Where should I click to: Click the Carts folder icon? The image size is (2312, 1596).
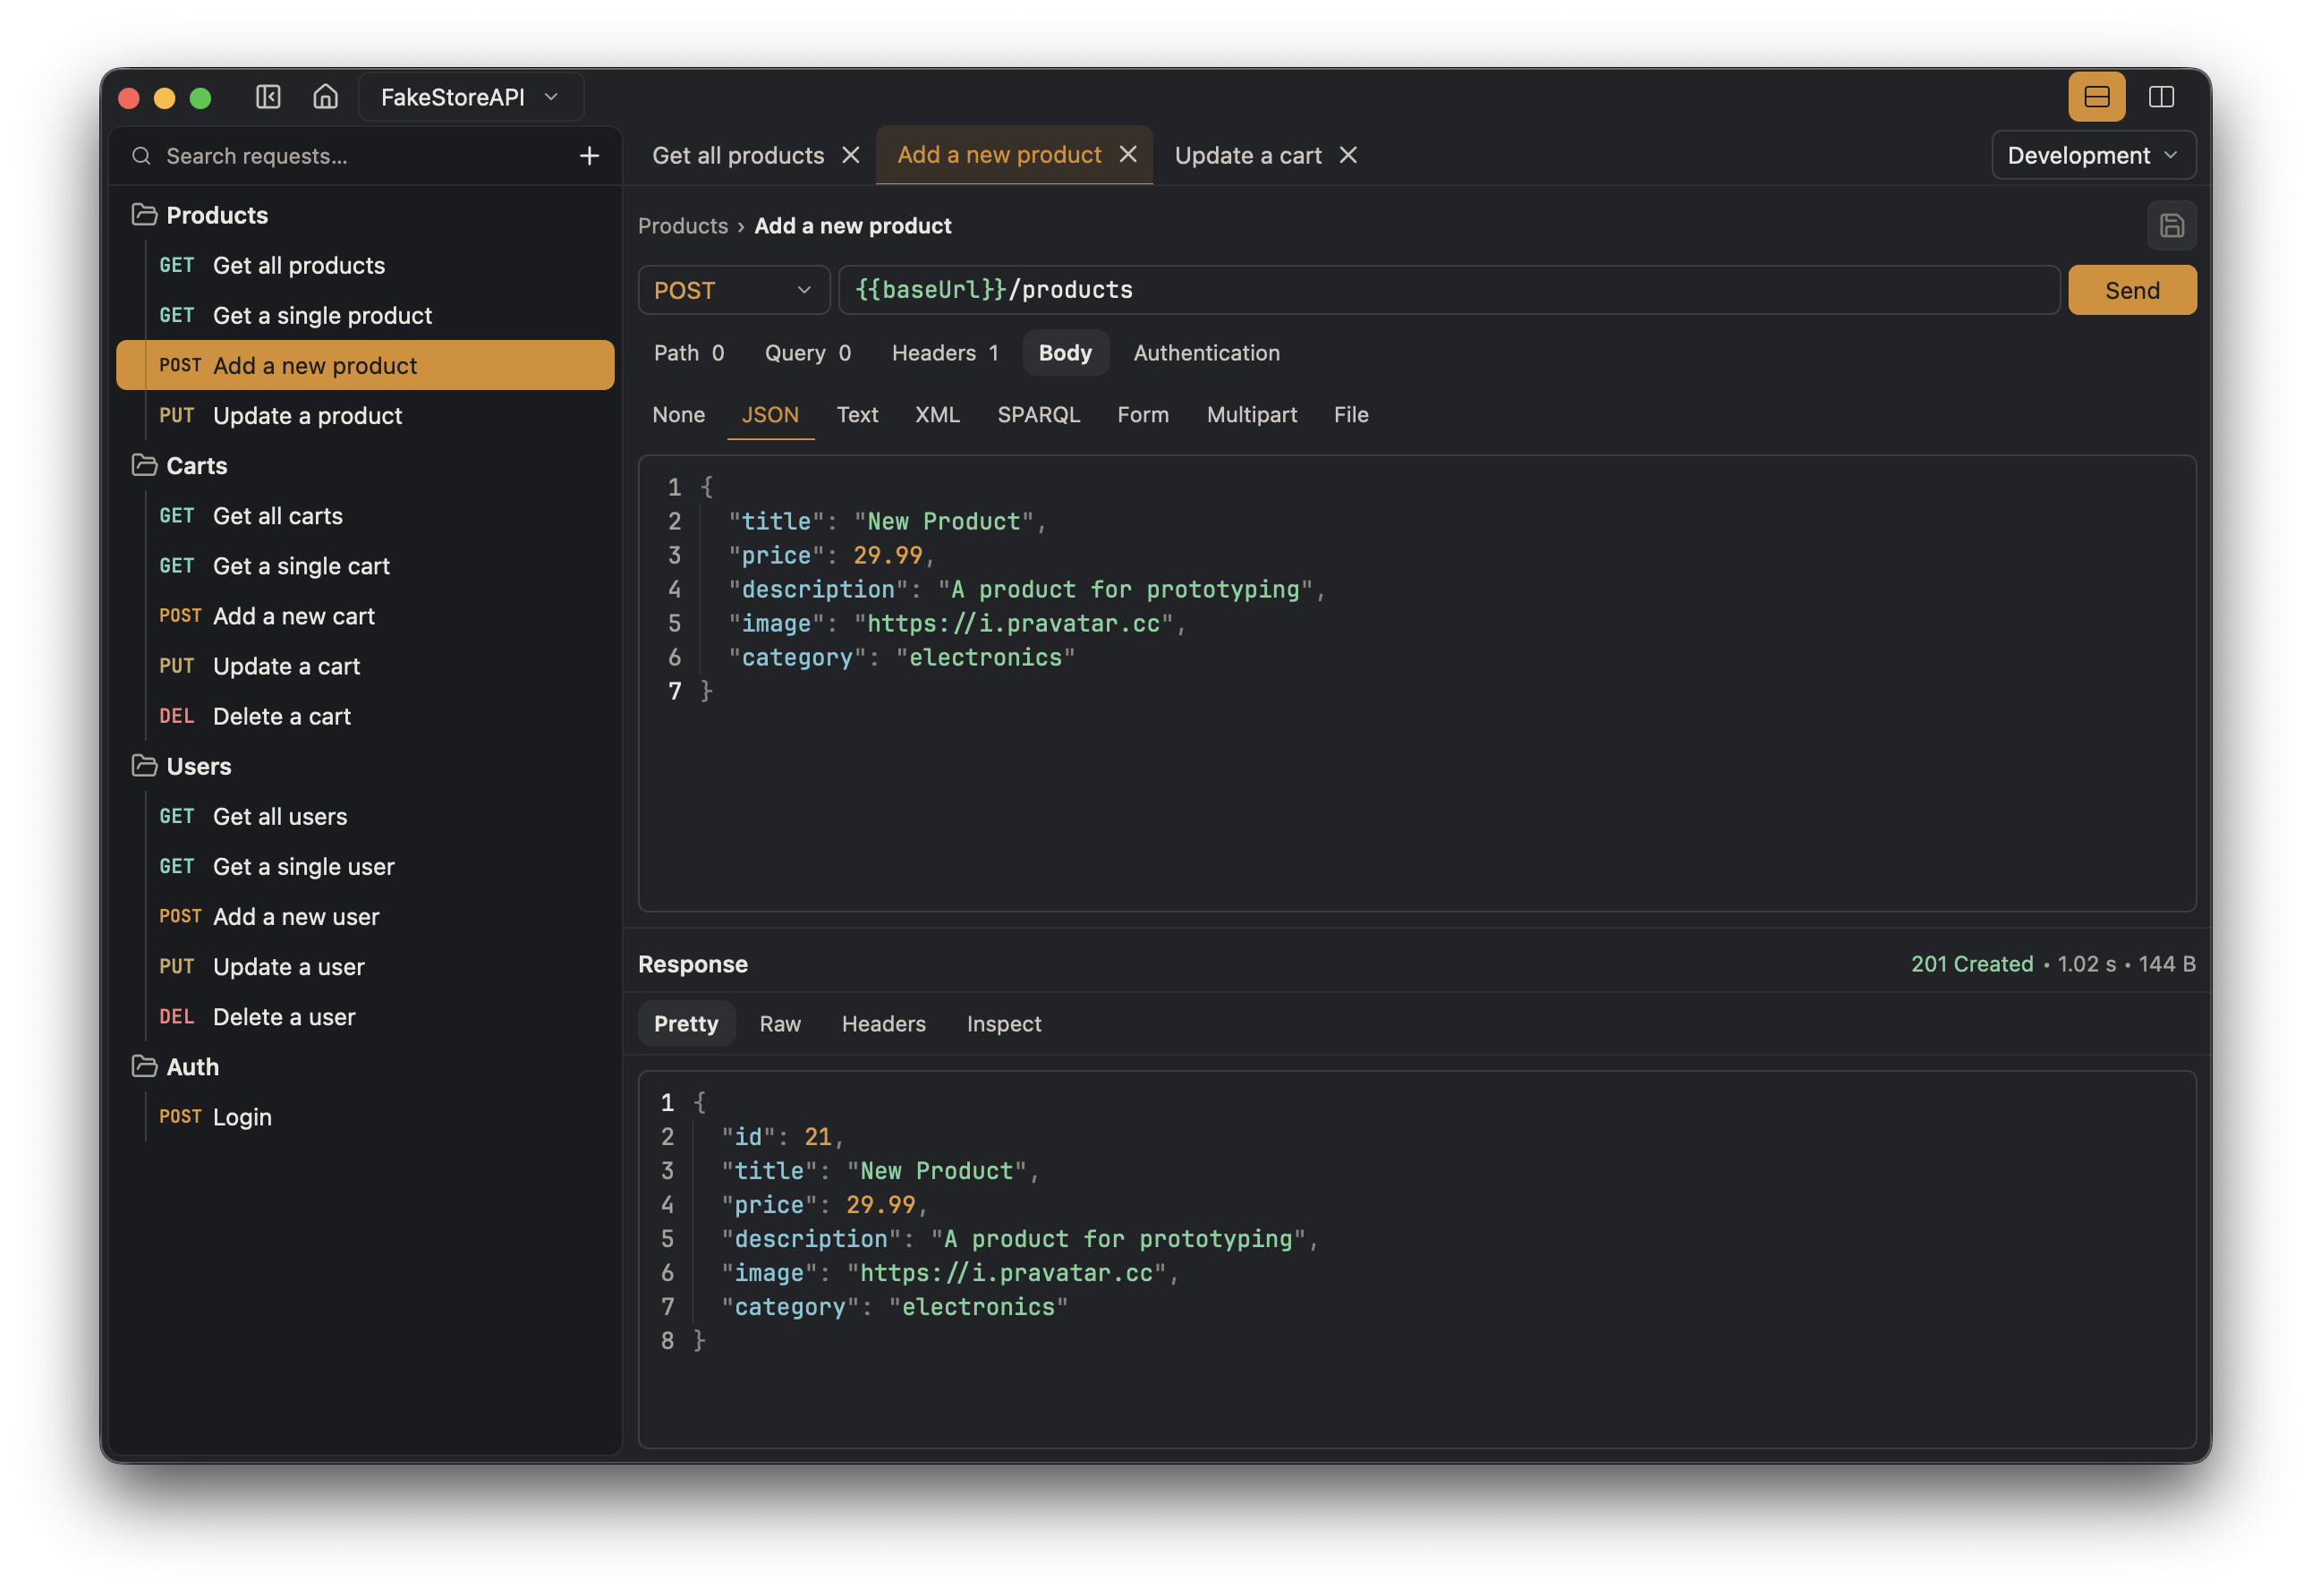click(x=144, y=465)
